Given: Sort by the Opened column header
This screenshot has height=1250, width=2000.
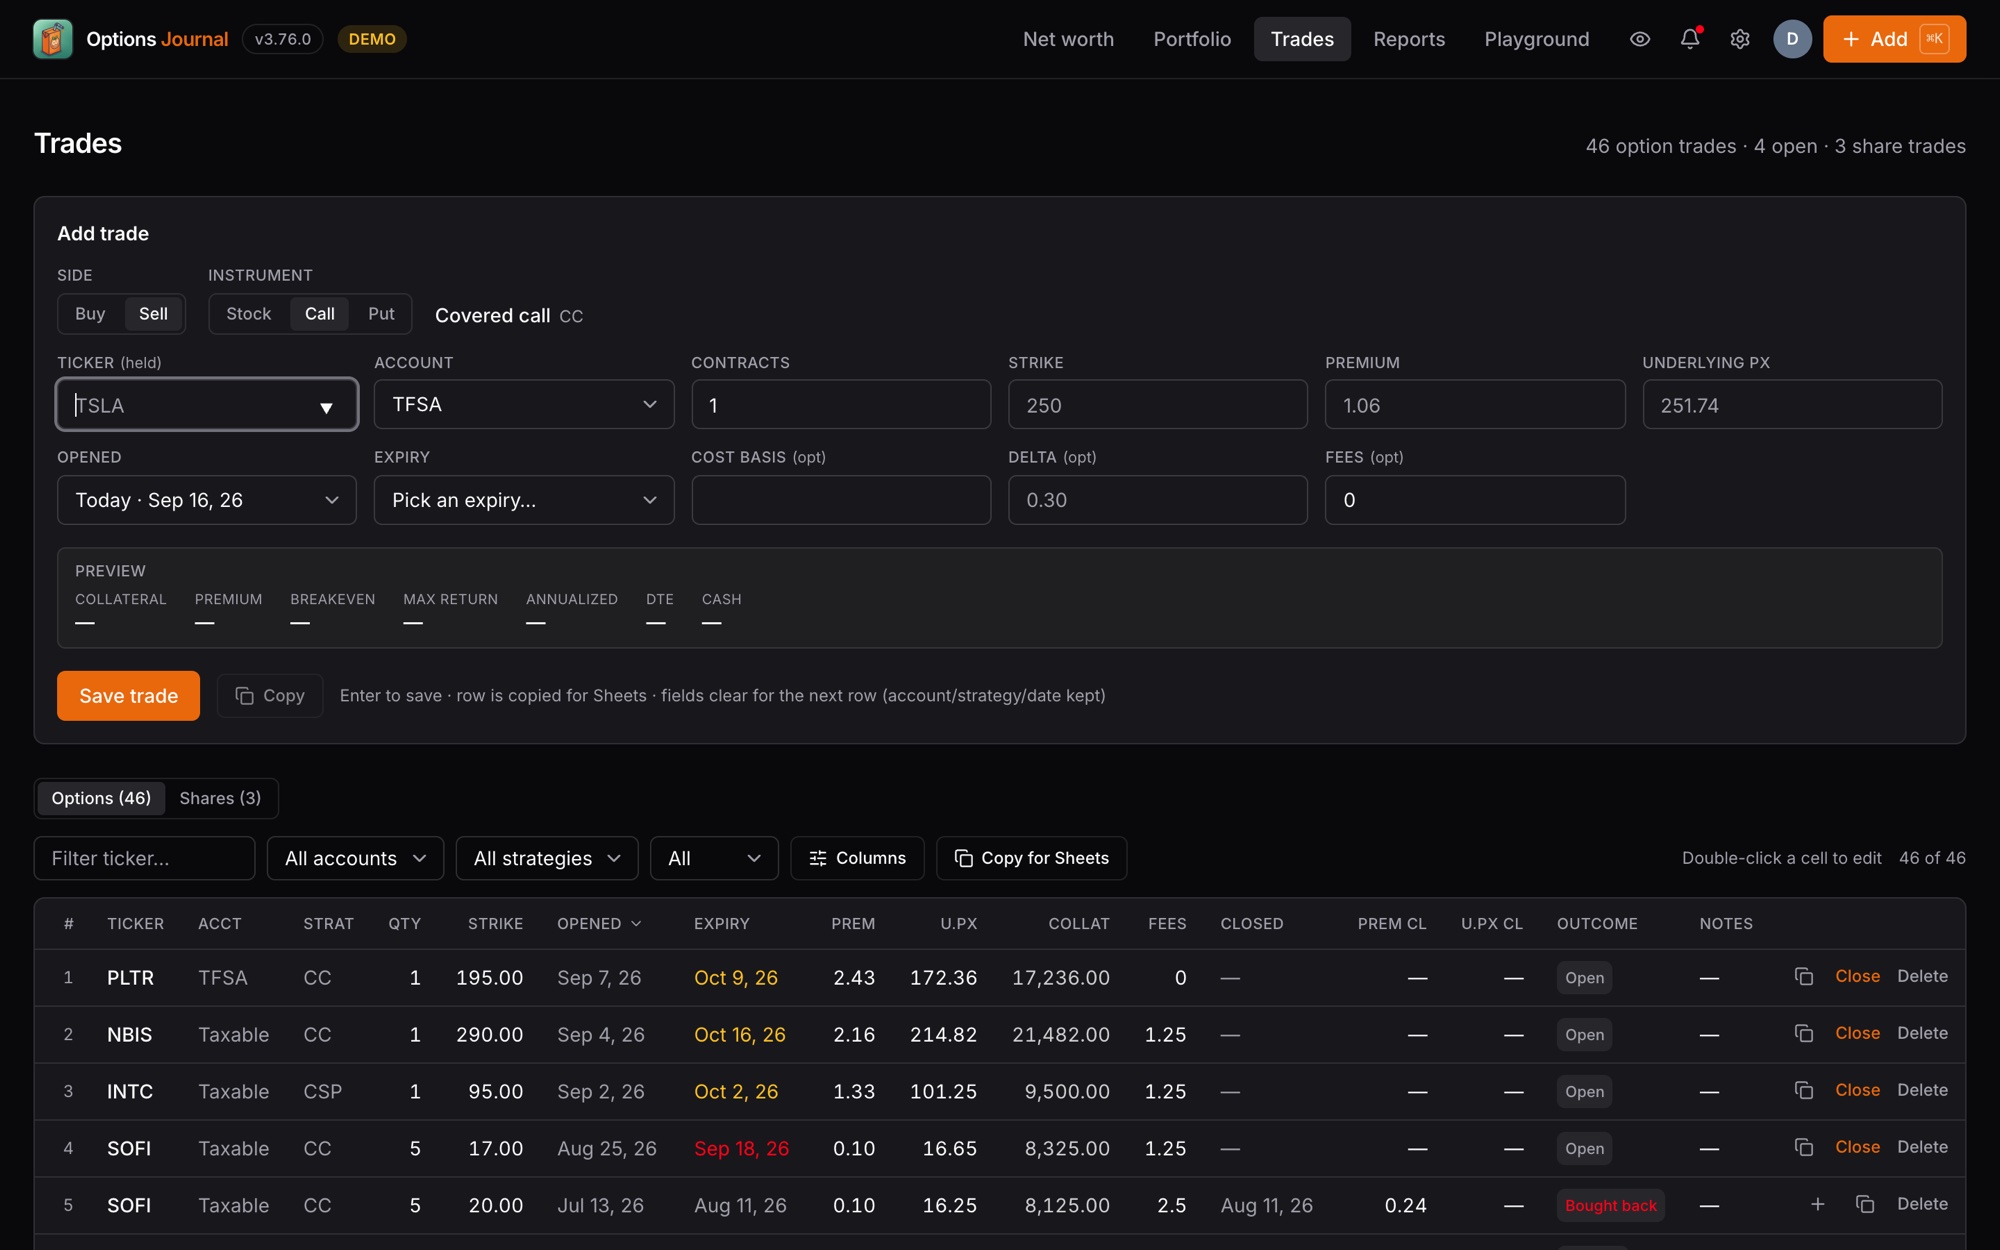Looking at the screenshot, I should 598,923.
